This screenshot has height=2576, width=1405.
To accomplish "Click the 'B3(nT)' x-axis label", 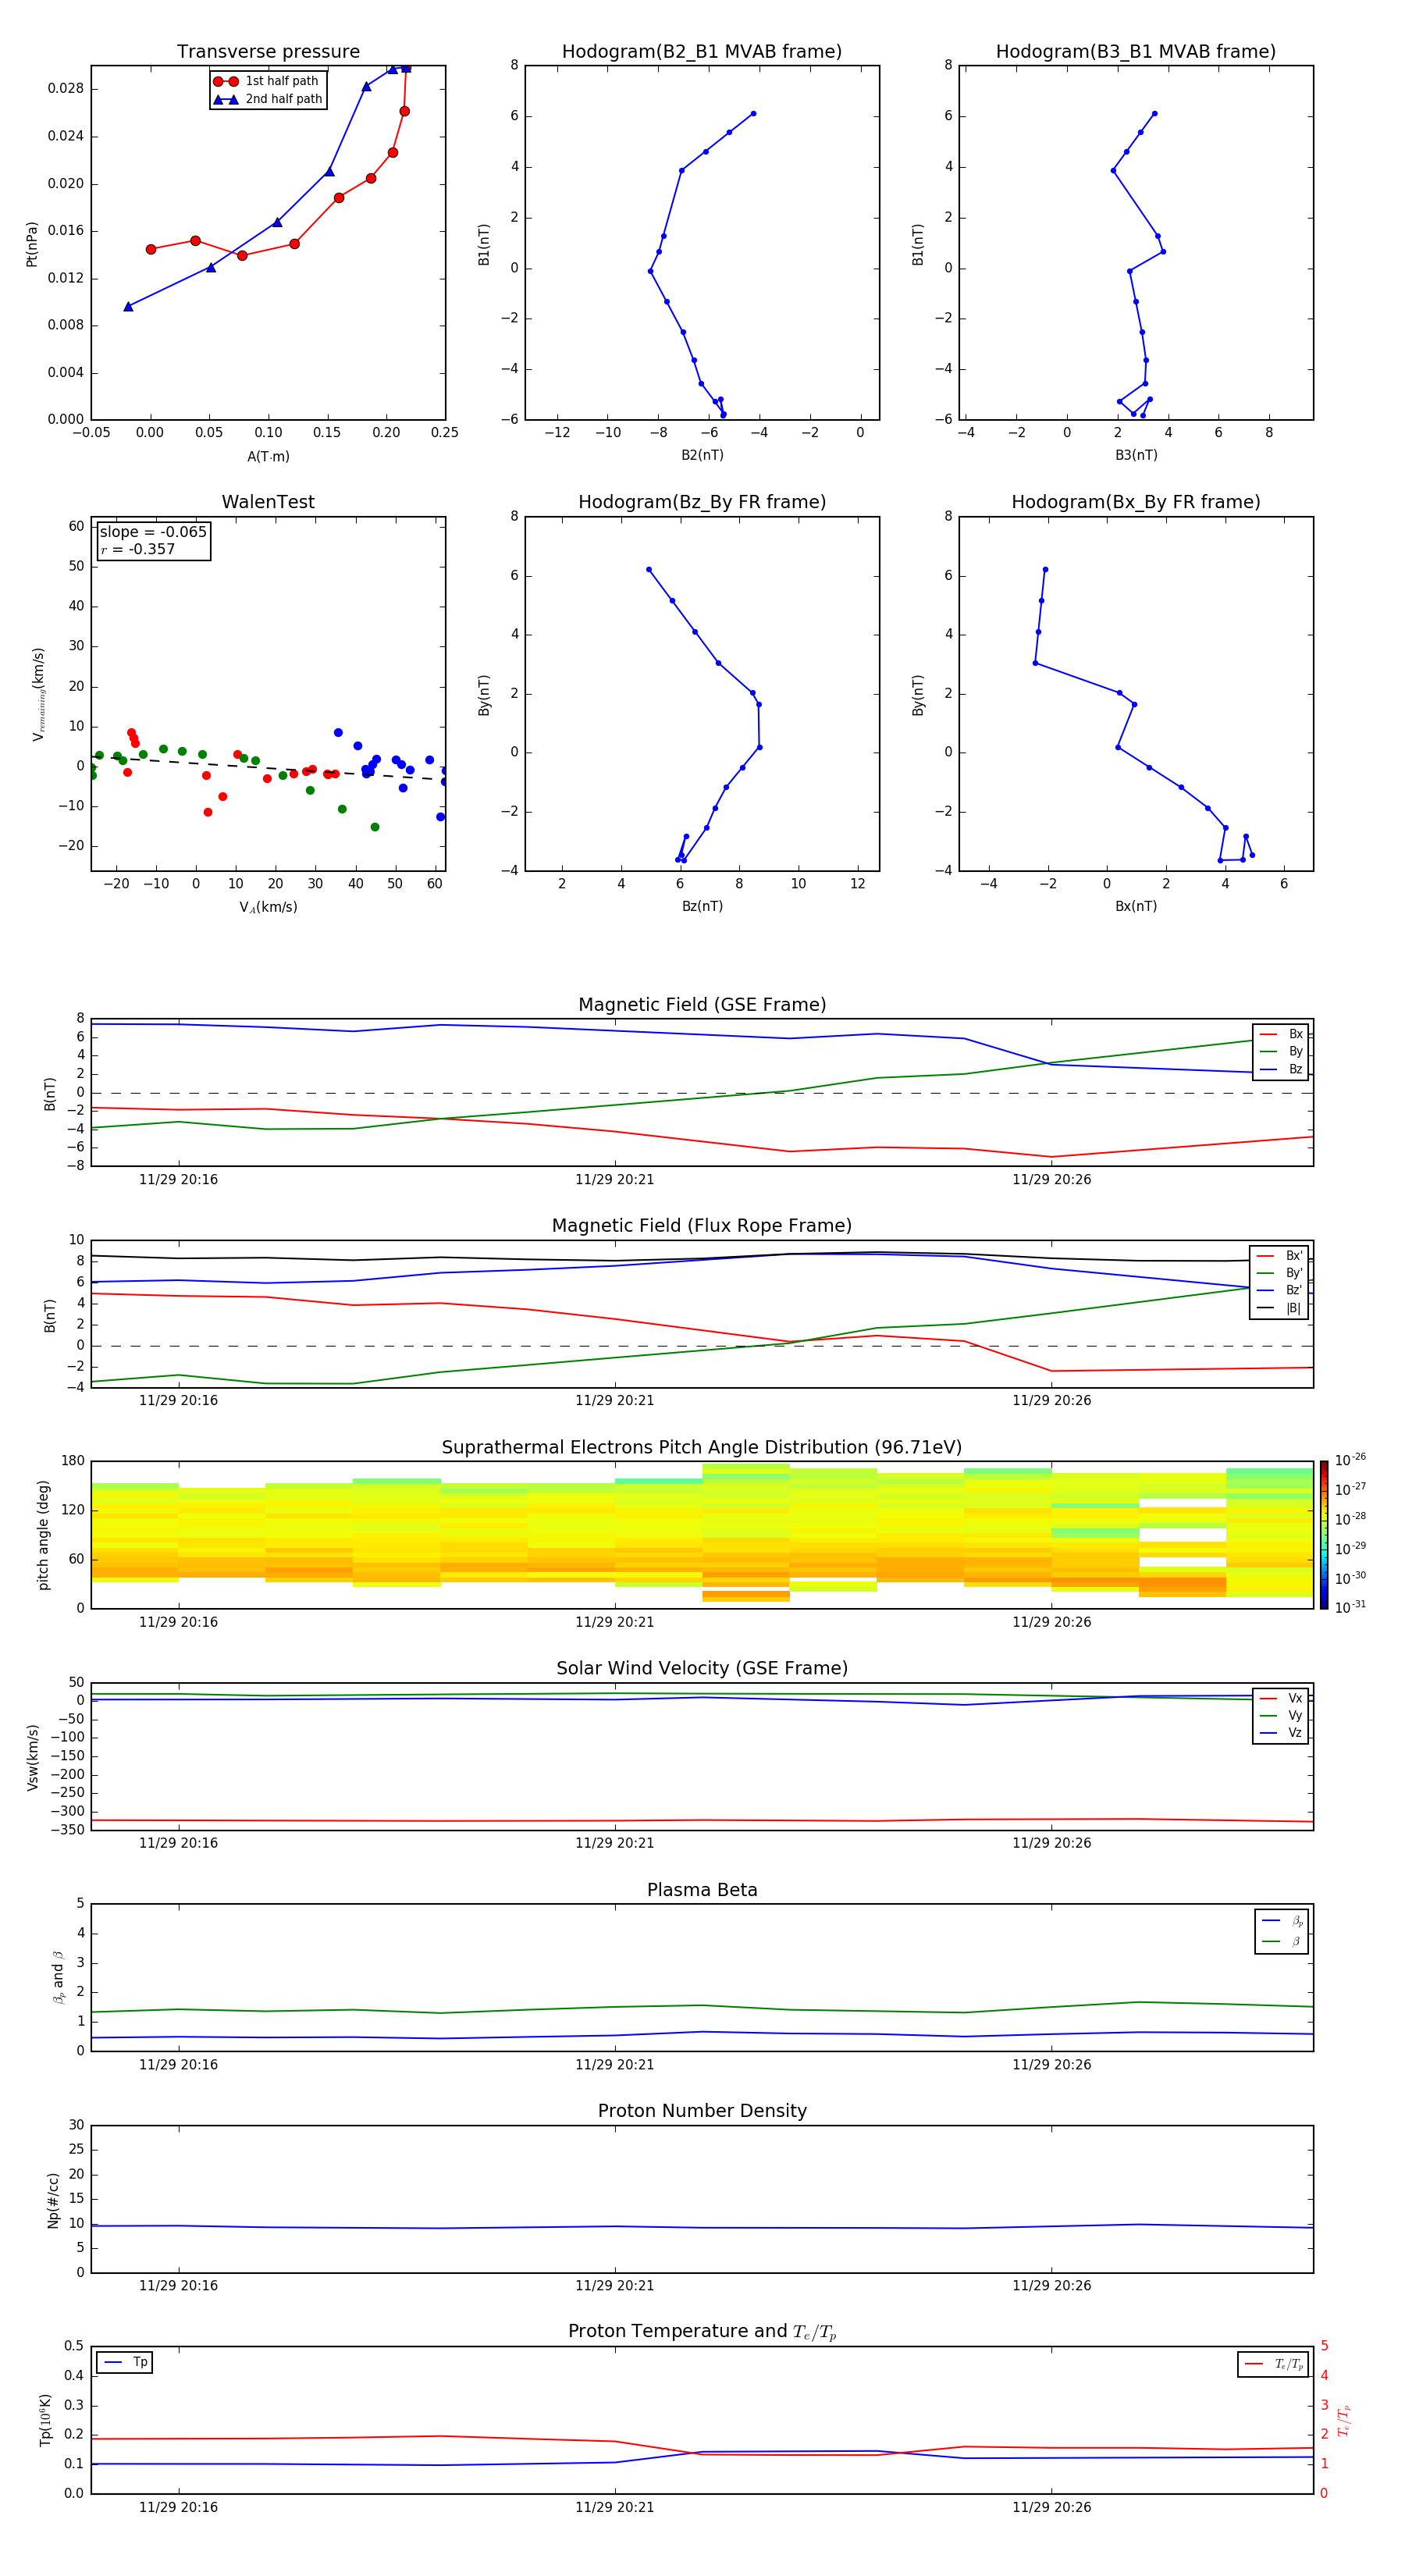I will [x=1136, y=455].
